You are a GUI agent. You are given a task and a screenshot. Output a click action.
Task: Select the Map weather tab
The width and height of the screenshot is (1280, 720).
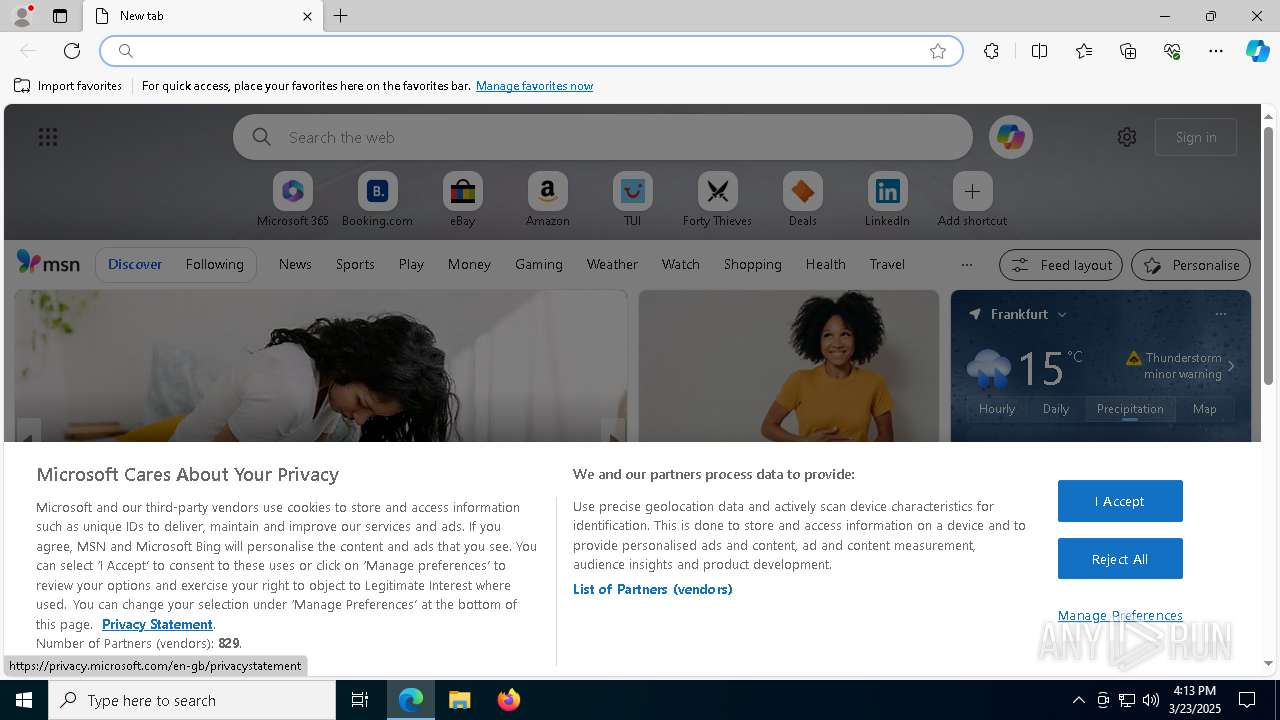(x=1204, y=408)
